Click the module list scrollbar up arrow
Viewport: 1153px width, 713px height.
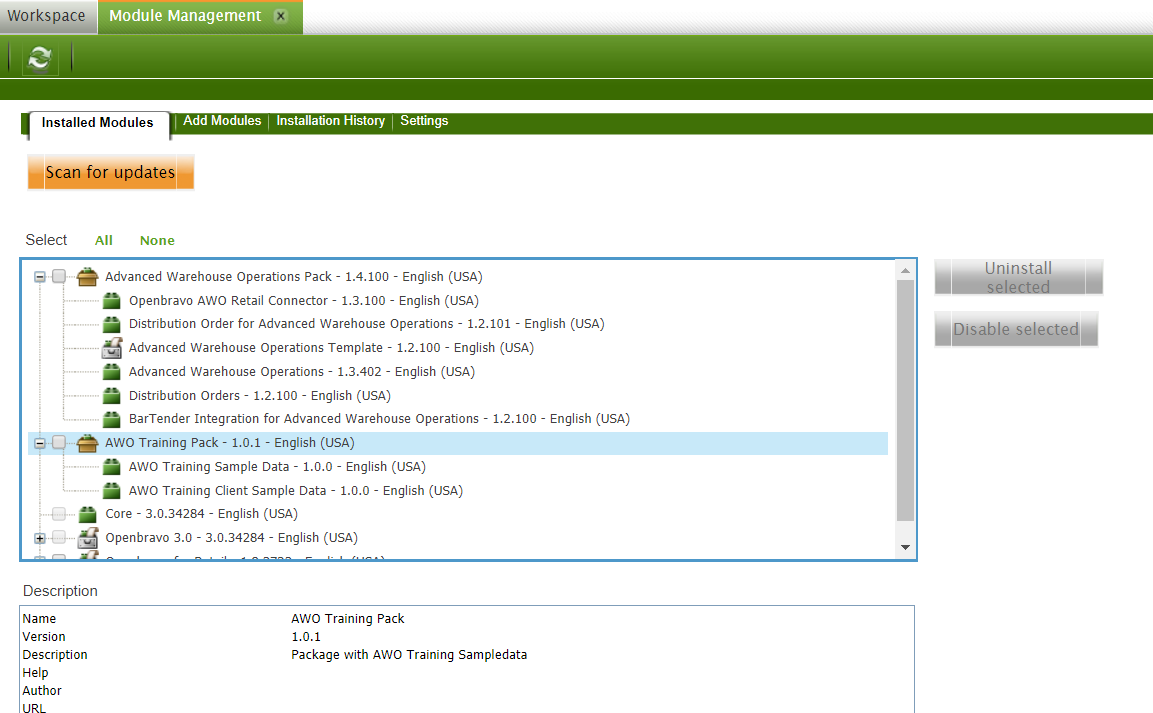point(905,270)
